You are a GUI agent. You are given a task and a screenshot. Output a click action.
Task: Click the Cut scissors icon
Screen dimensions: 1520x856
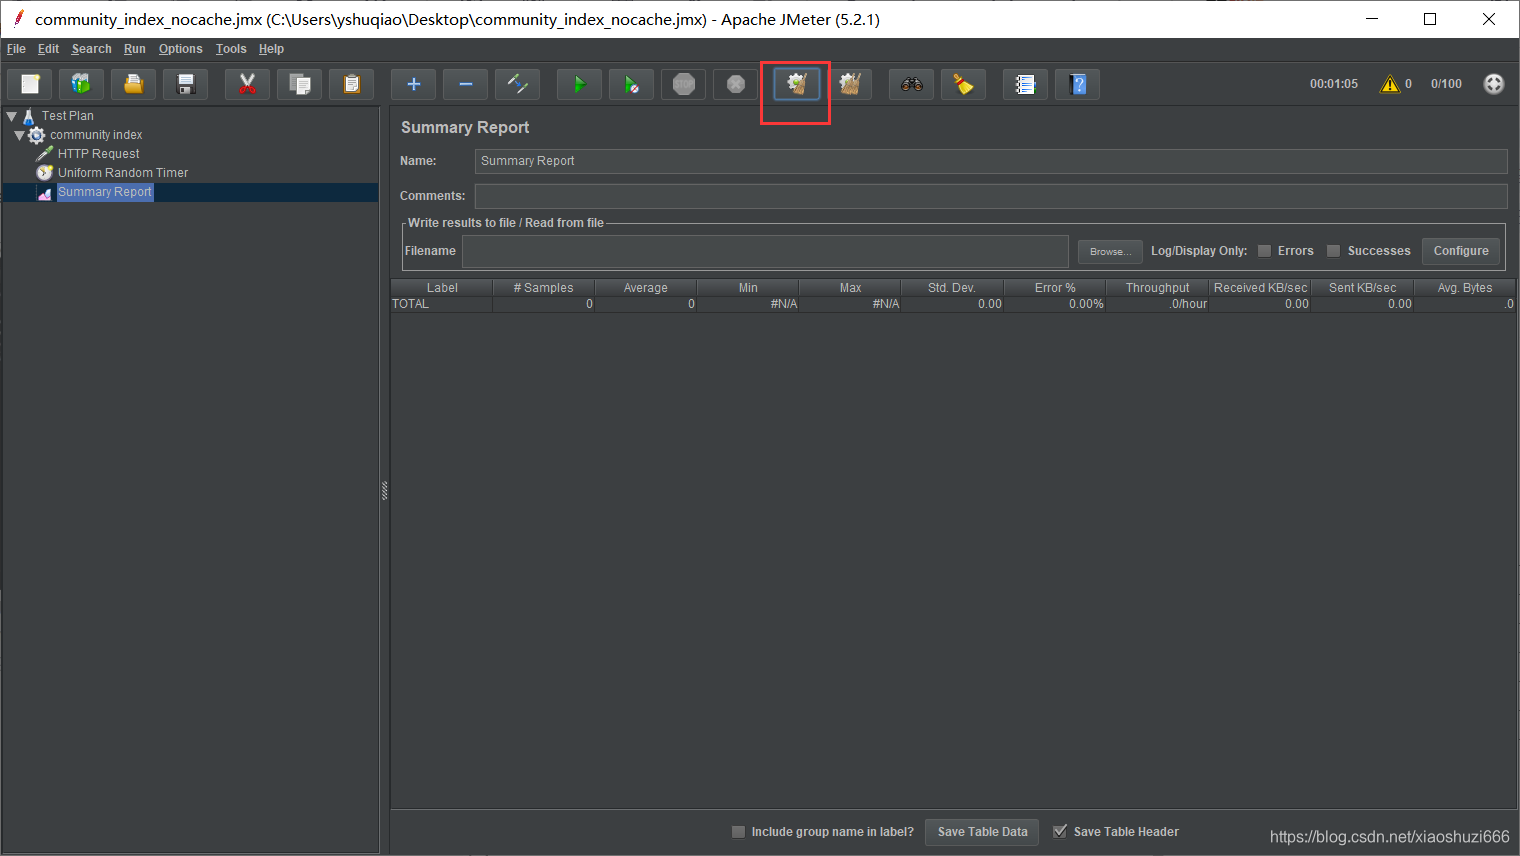[x=247, y=85]
